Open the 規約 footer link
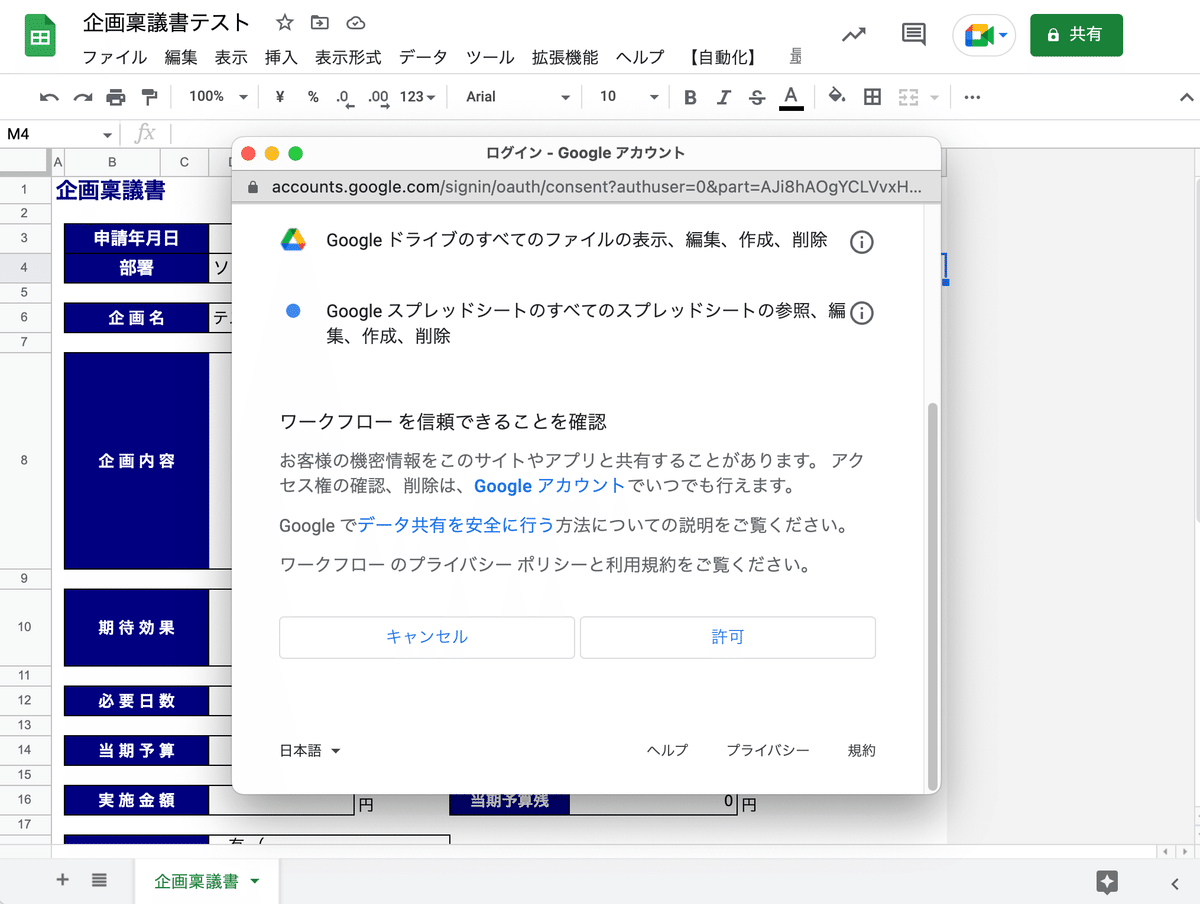 (x=861, y=750)
